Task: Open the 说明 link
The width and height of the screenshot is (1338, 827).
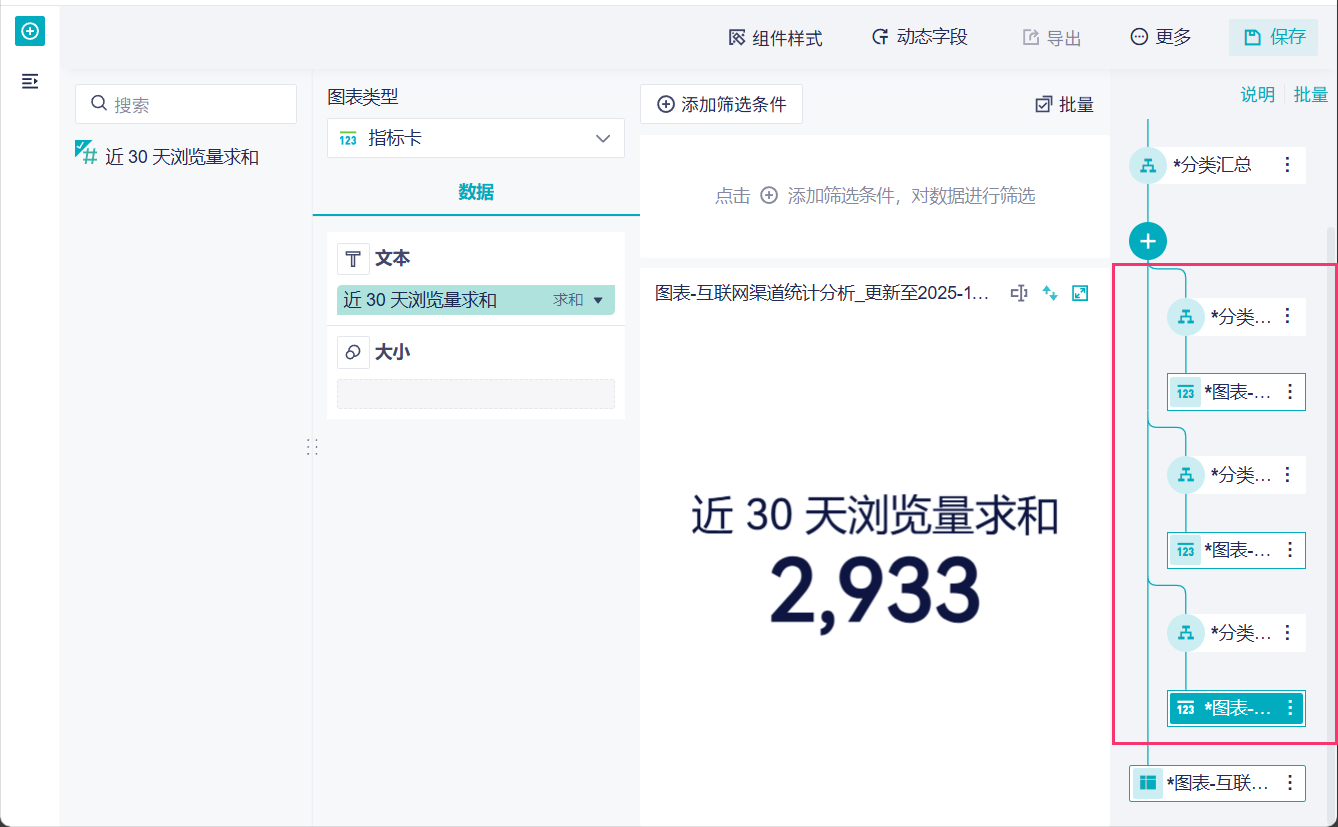Action: pos(1258,94)
